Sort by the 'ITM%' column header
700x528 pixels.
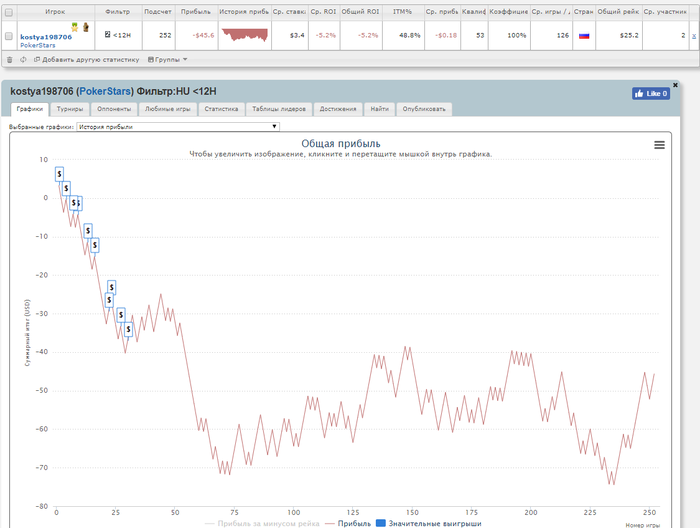click(x=402, y=12)
